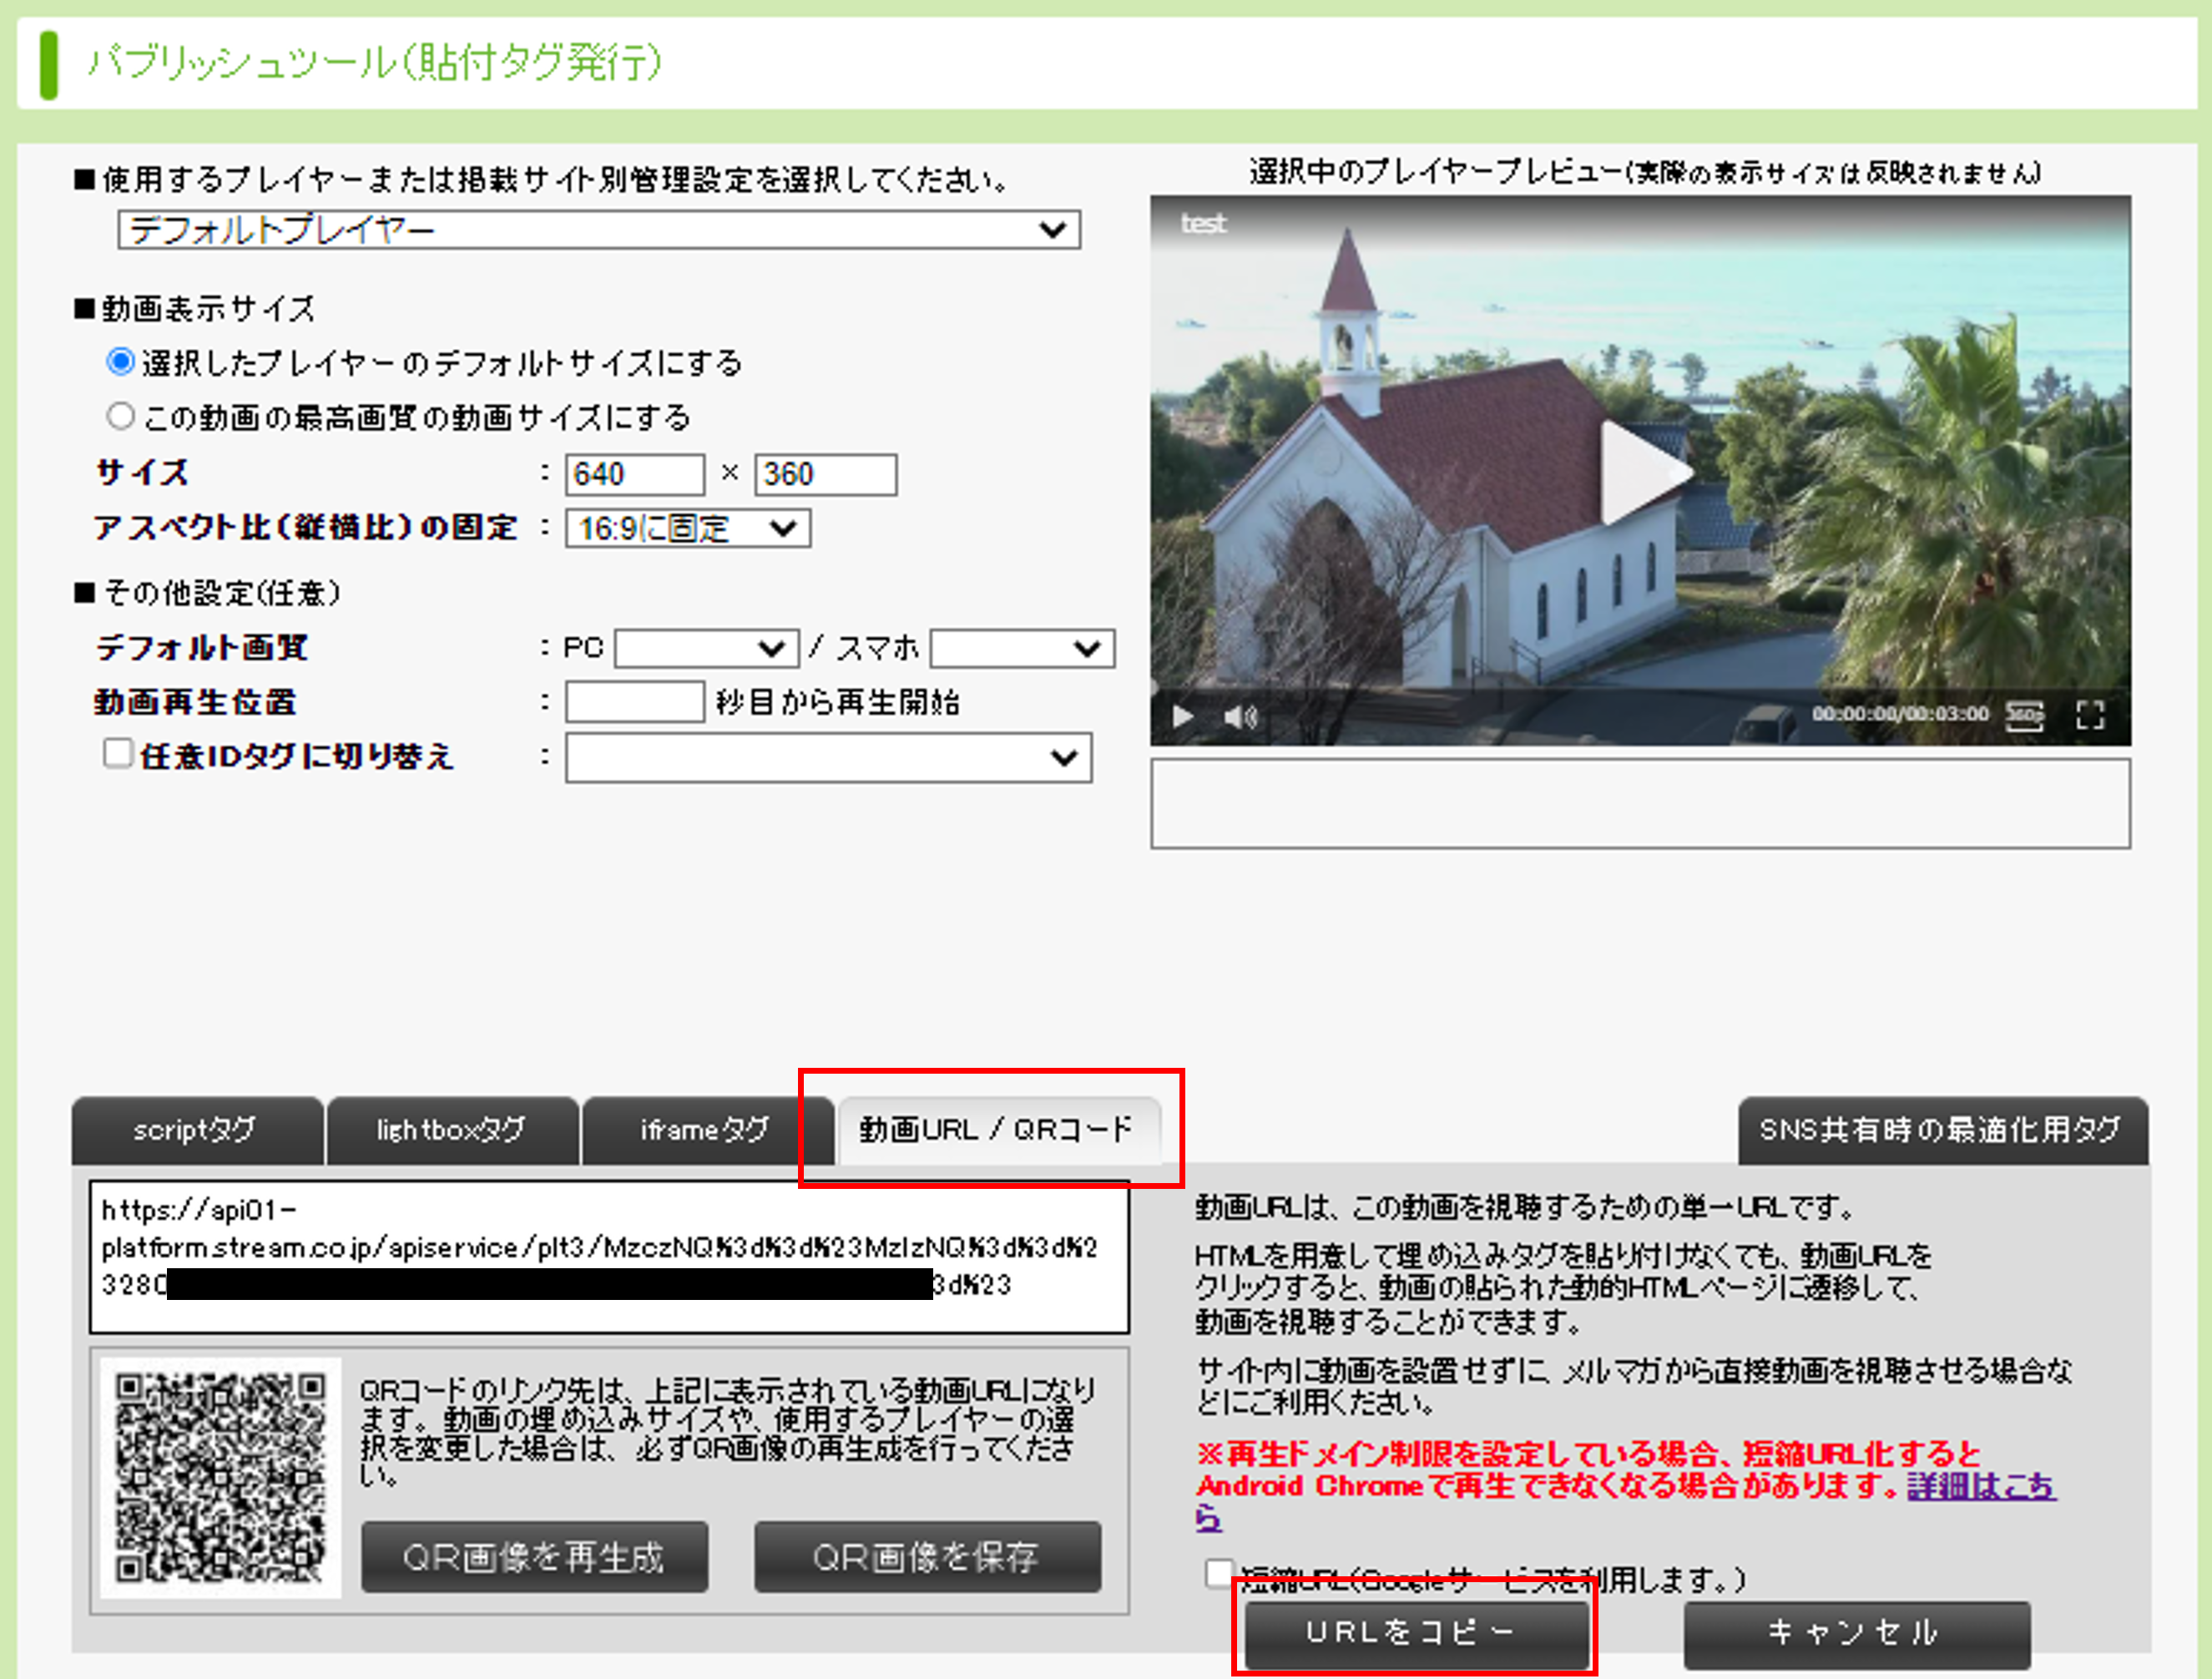Select the player default size radio button
This screenshot has height=1679, width=2212.
[120, 362]
